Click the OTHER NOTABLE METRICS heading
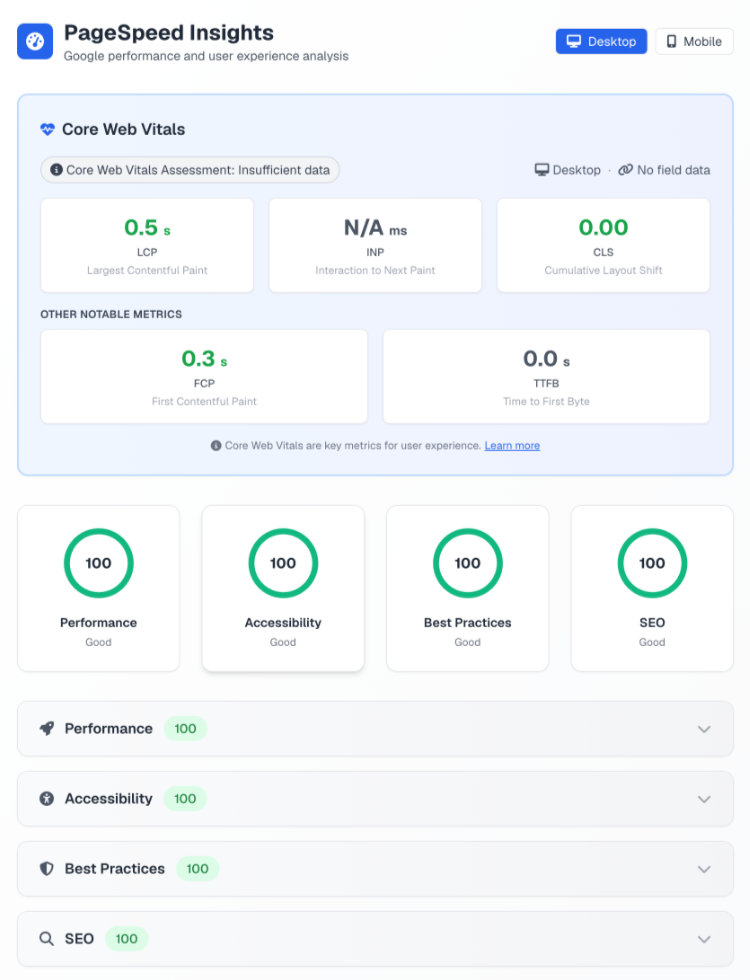 coord(111,314)
